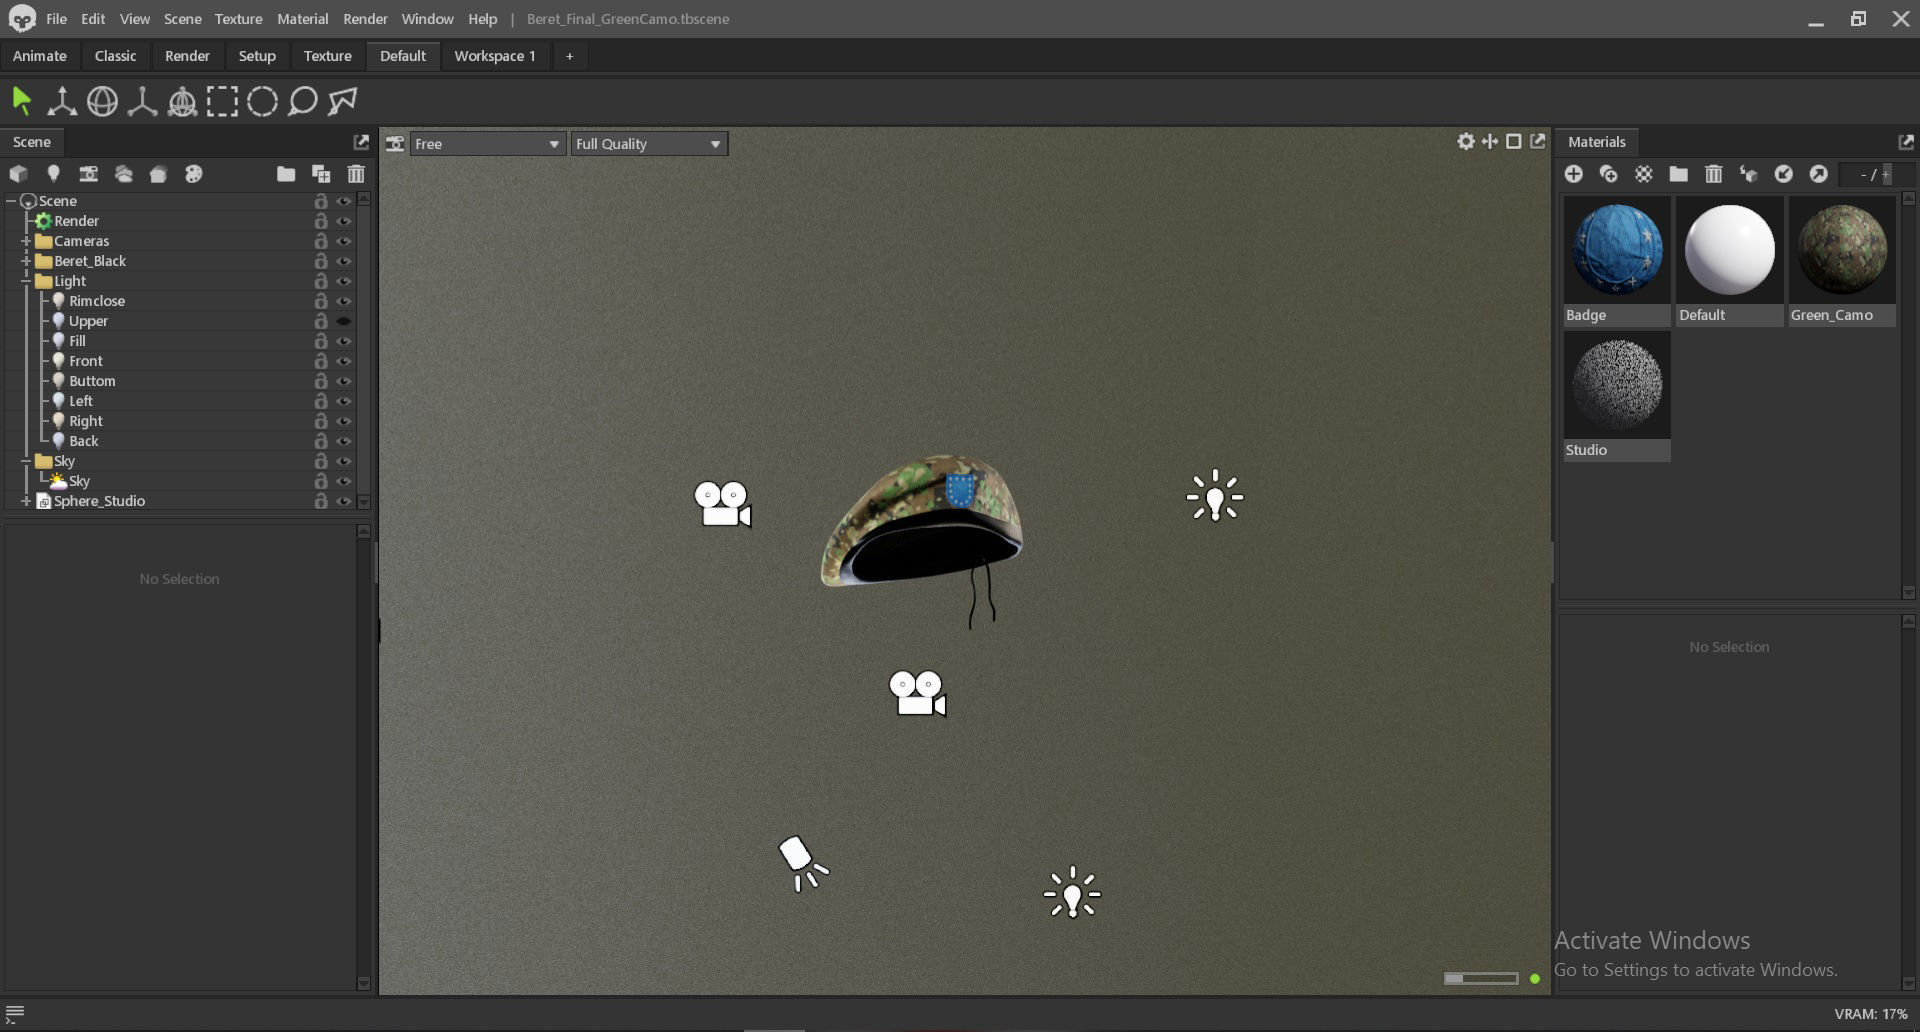Duplicate selection using the Scene panel icon
Image resolution: width=1920 pixels, height=1032 pixels.
tap(321, 174)
